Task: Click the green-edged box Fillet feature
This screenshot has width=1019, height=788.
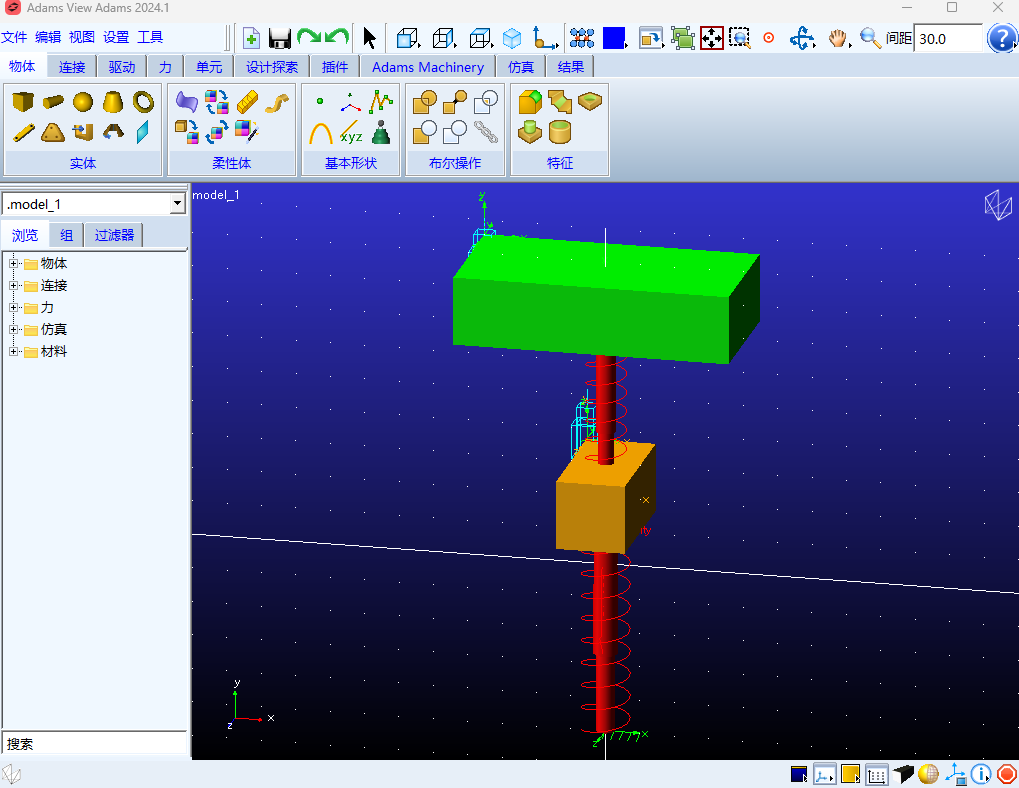Action: 530,102
